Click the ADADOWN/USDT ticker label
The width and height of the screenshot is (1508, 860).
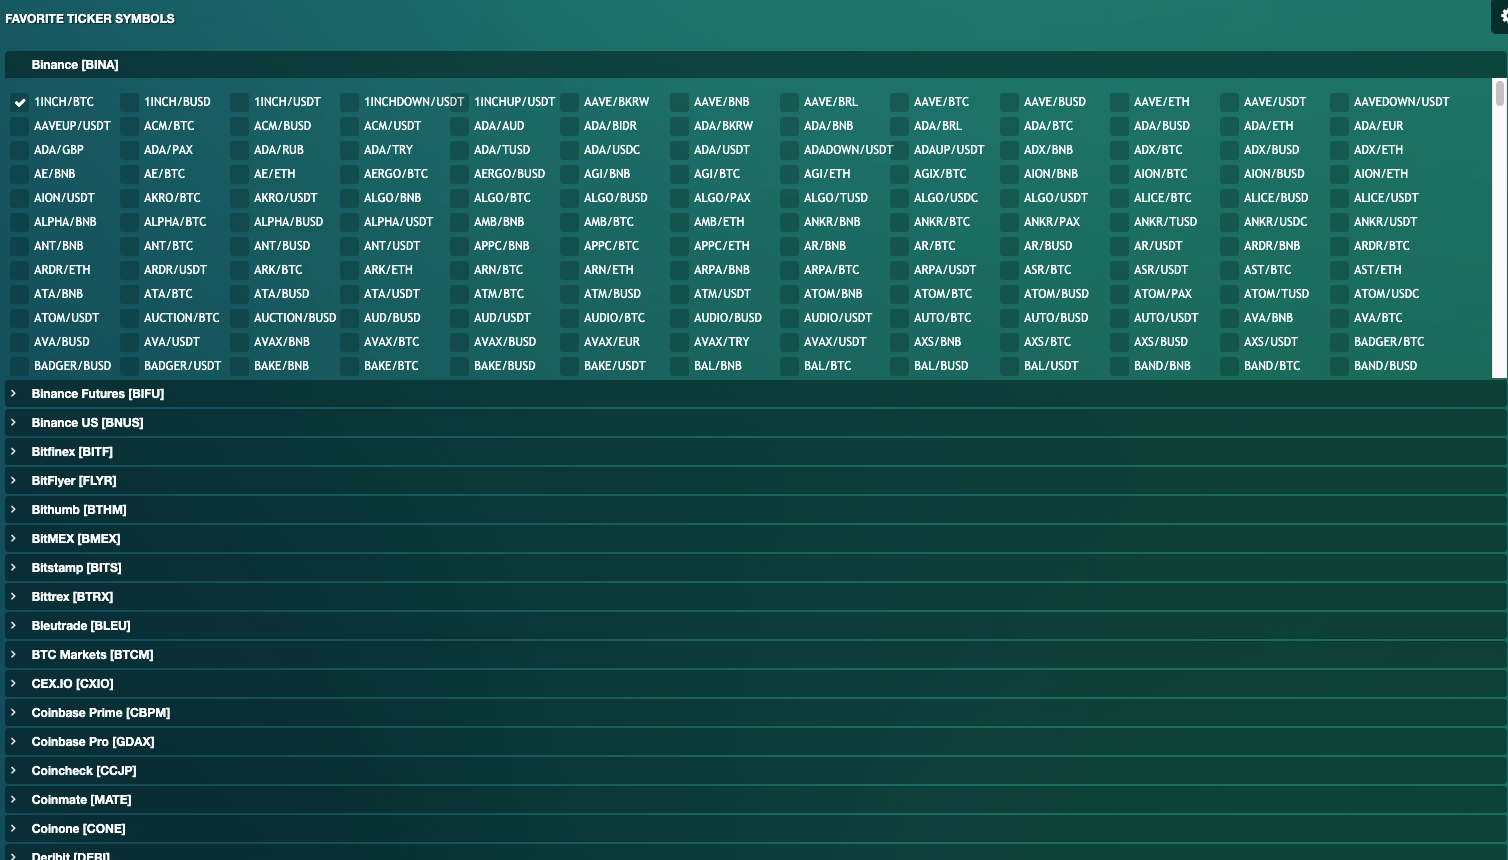tap(848, 150)
